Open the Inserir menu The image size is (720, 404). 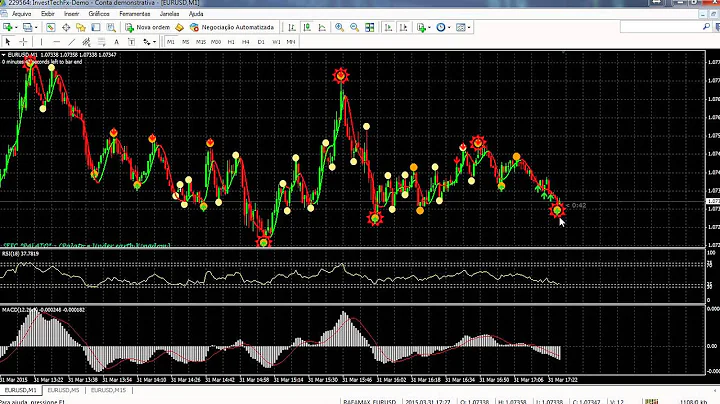point(72,14)
